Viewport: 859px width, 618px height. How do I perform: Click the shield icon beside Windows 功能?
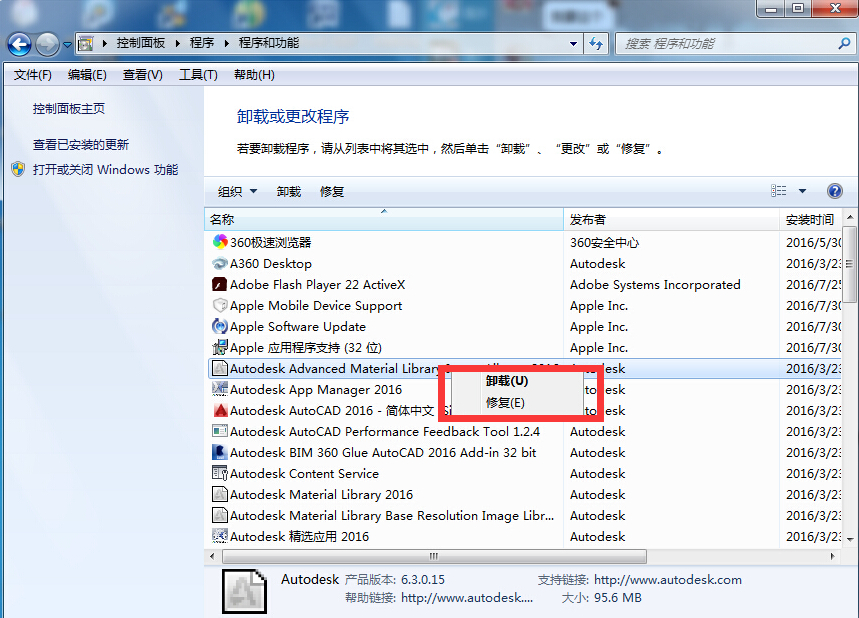18,169
